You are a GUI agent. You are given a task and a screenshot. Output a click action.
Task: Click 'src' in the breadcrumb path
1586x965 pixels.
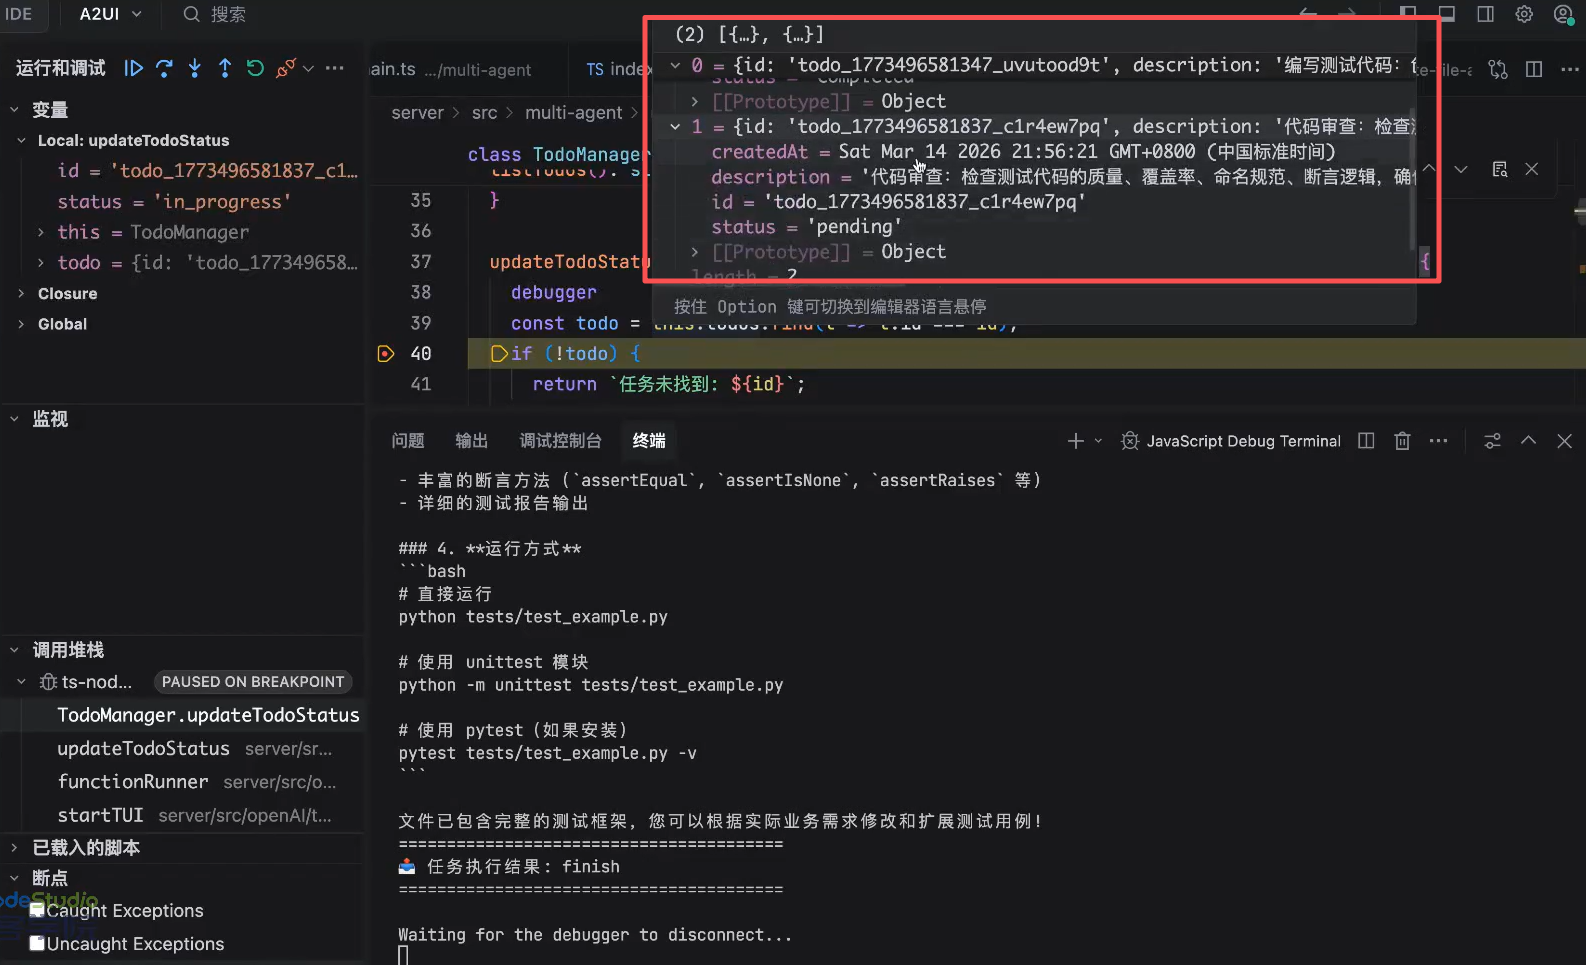(x=485, y=113)
